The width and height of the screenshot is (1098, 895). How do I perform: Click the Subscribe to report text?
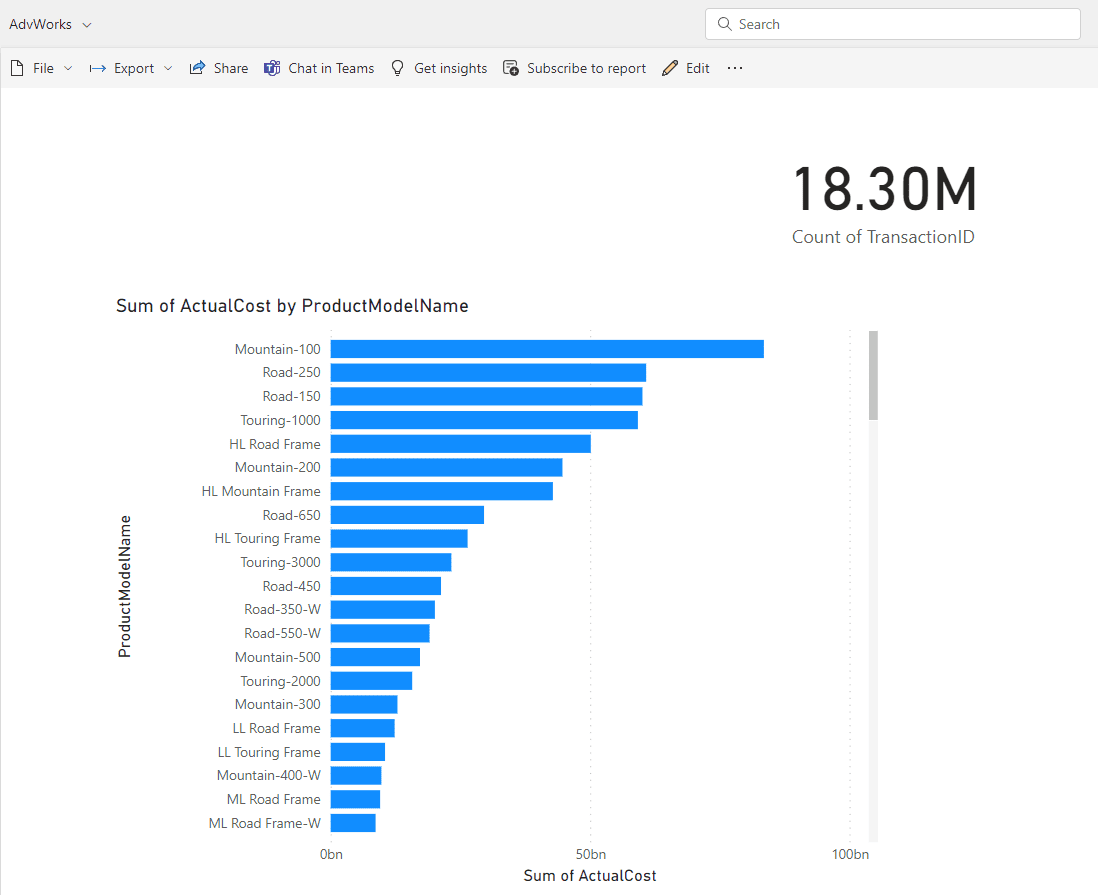586,68
